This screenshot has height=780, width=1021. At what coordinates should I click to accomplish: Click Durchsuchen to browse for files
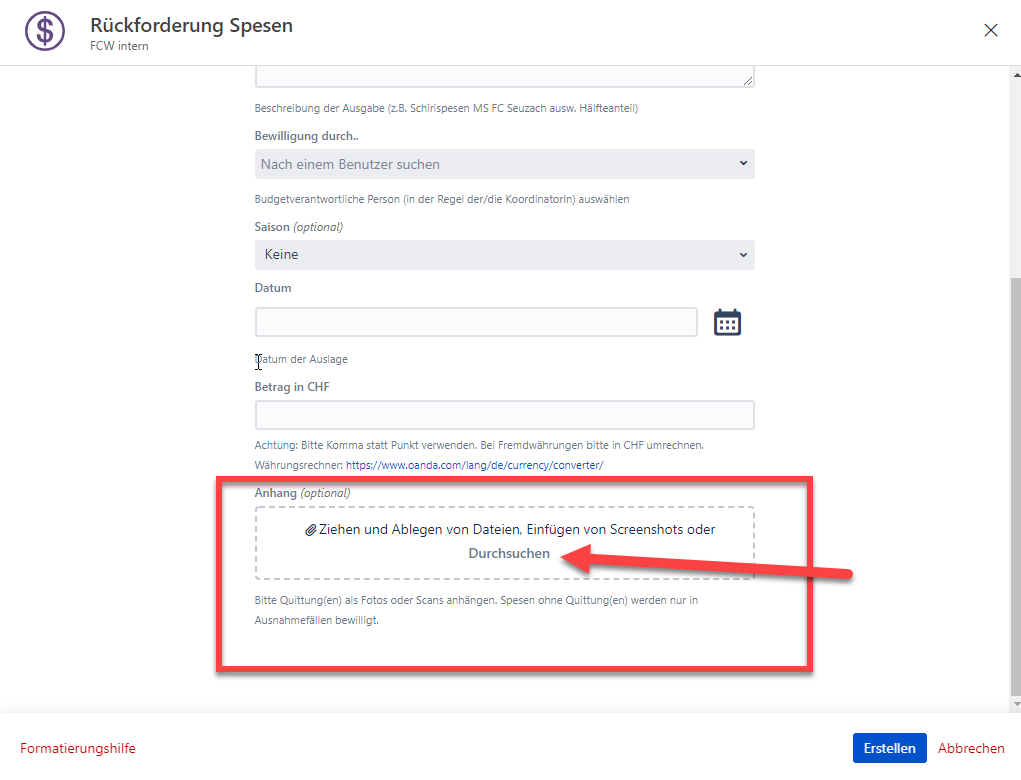pos(509,553)
